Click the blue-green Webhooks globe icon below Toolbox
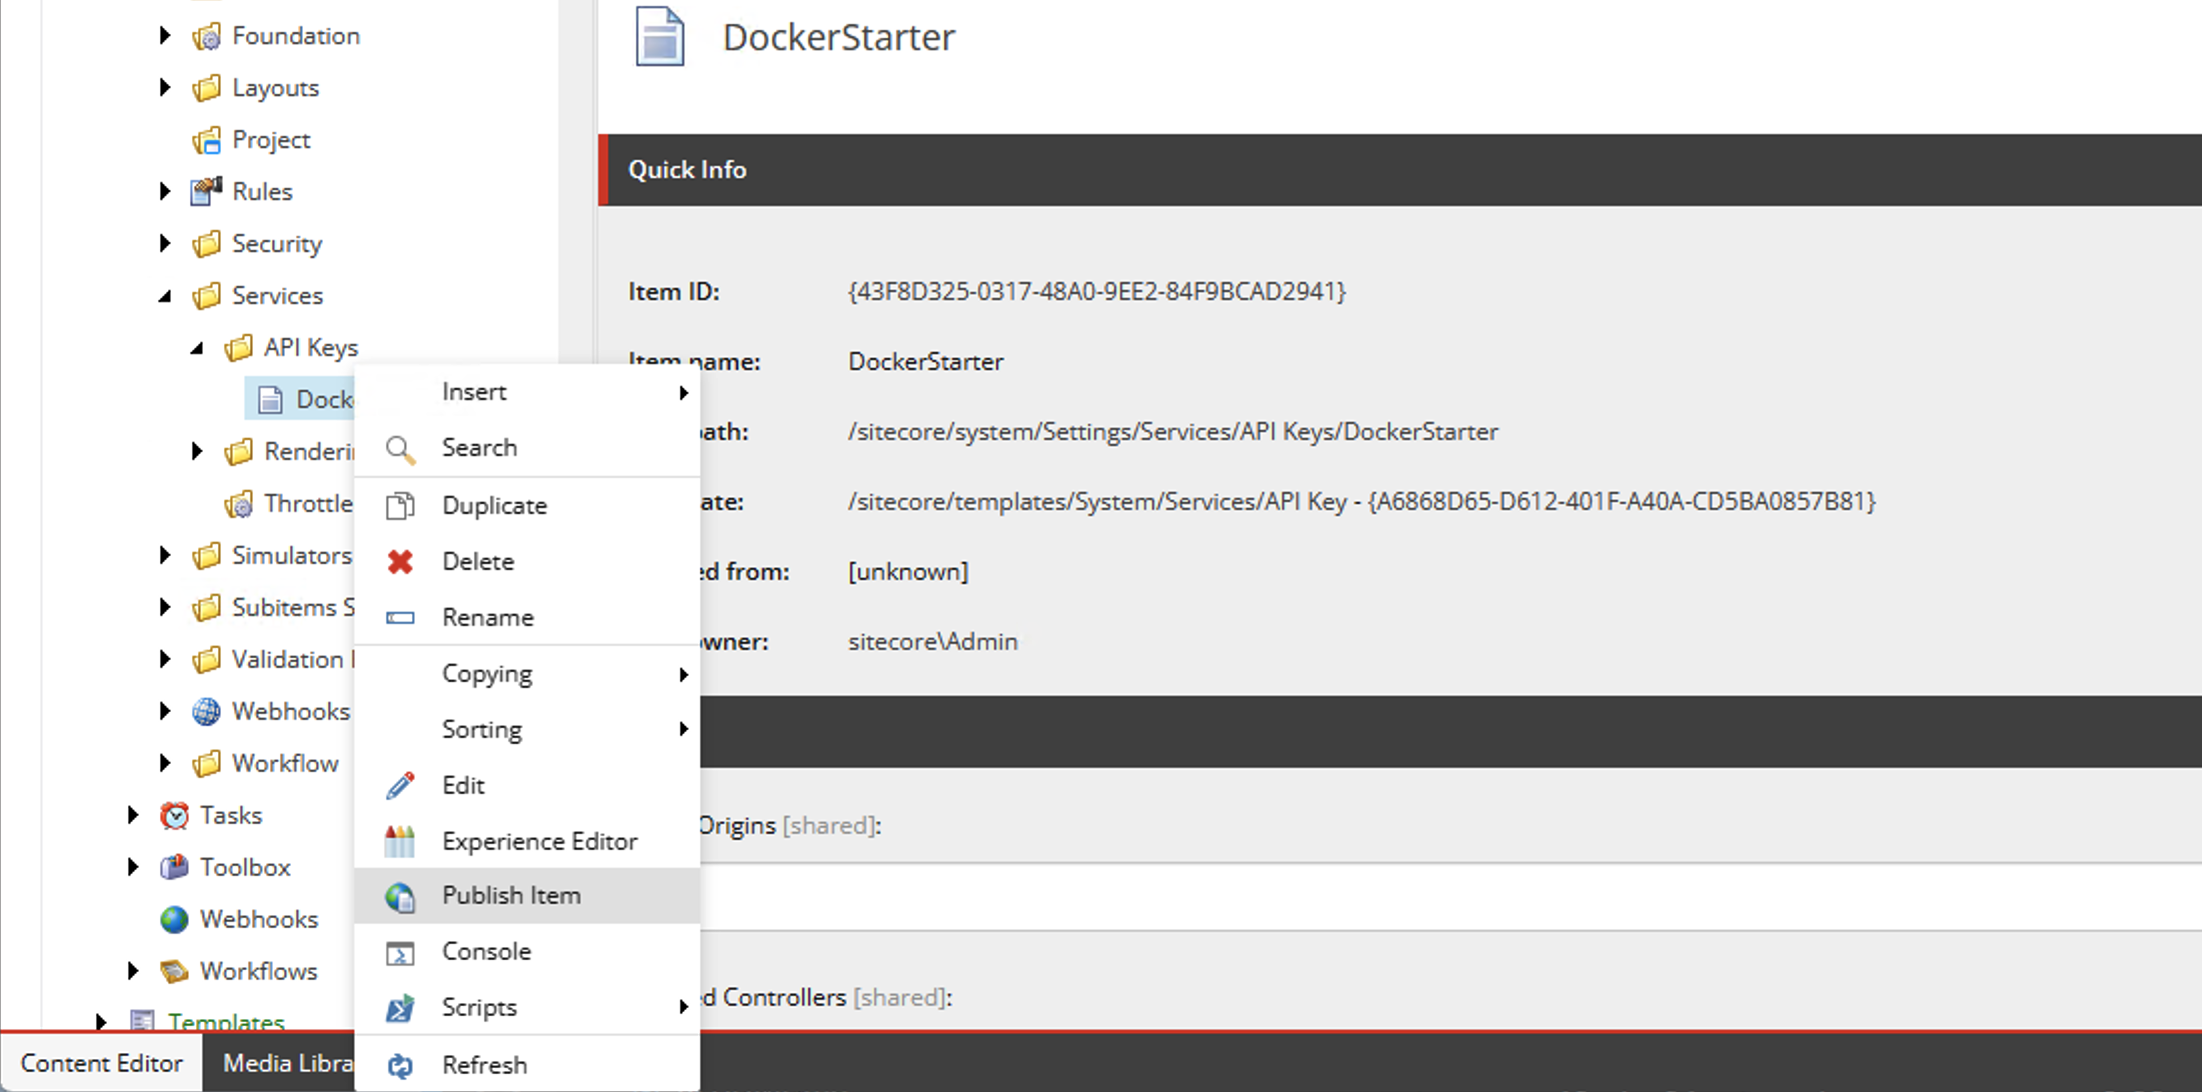This screenshot has height=1092, width=2202. tap(175, 920)
